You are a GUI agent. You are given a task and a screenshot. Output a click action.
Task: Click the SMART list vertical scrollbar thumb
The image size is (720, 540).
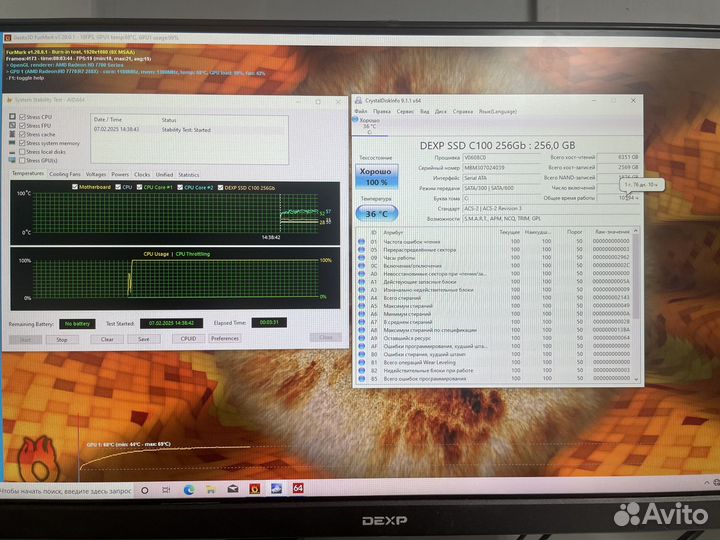click(636, 276)
